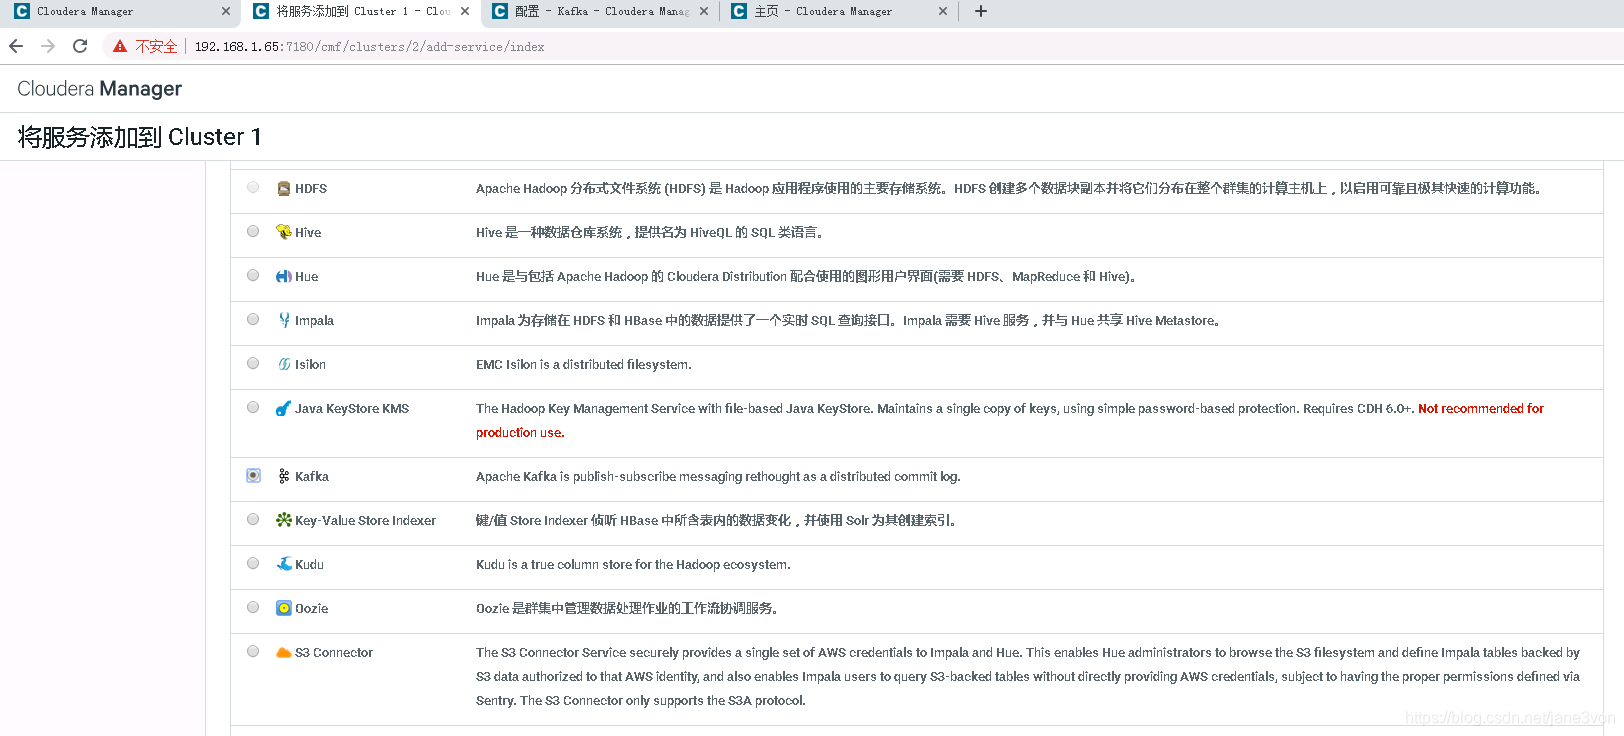Select the Kafka radio button
The height and width of the screenshot is (736, 1624).
[x=253, y=475]
